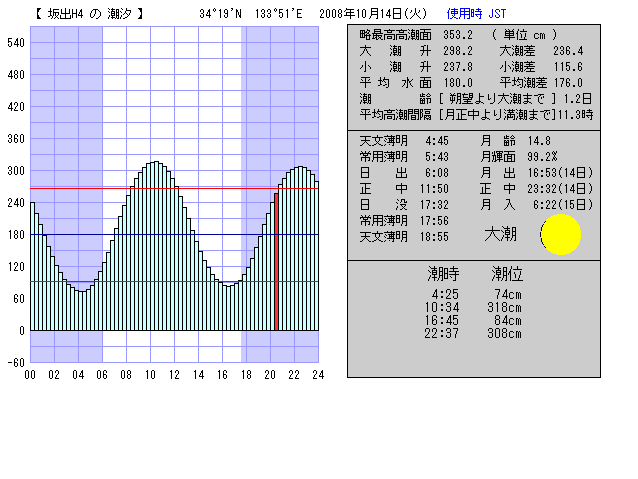
Task: Click the 小潮差 value 115.6
Action: pyautogui.click(x=568, y=67)
